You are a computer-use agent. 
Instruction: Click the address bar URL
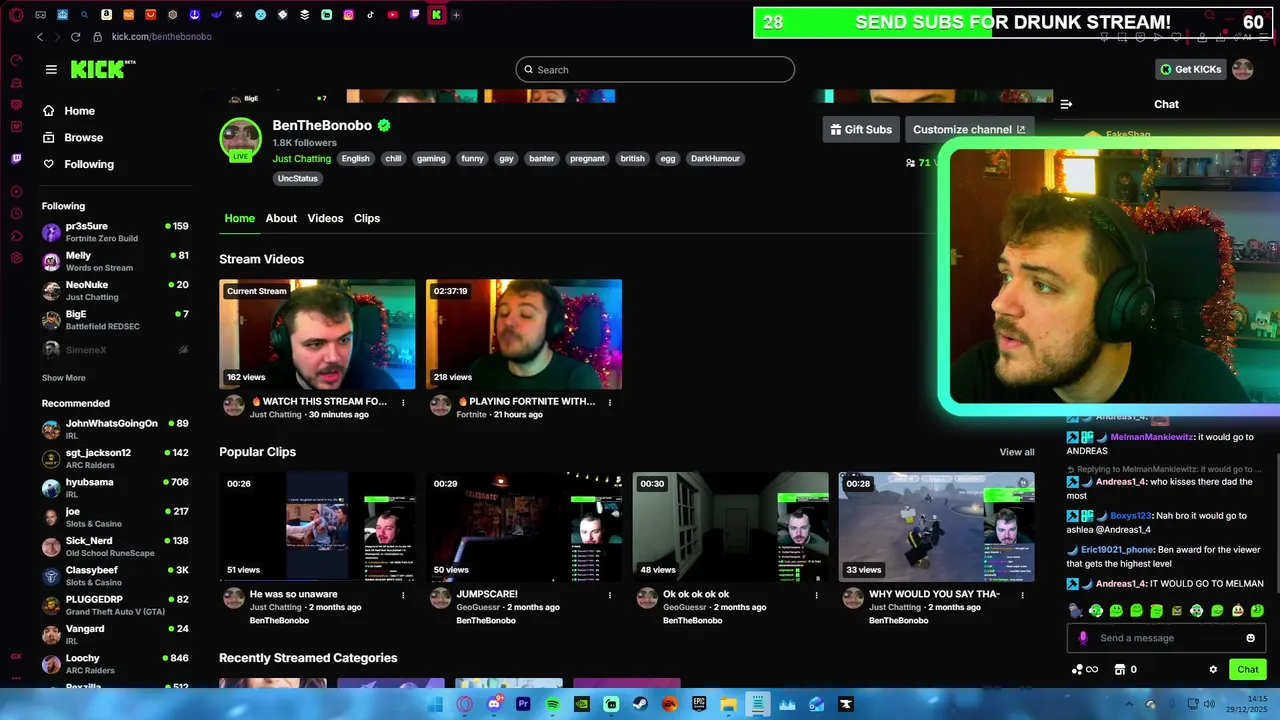161,37
